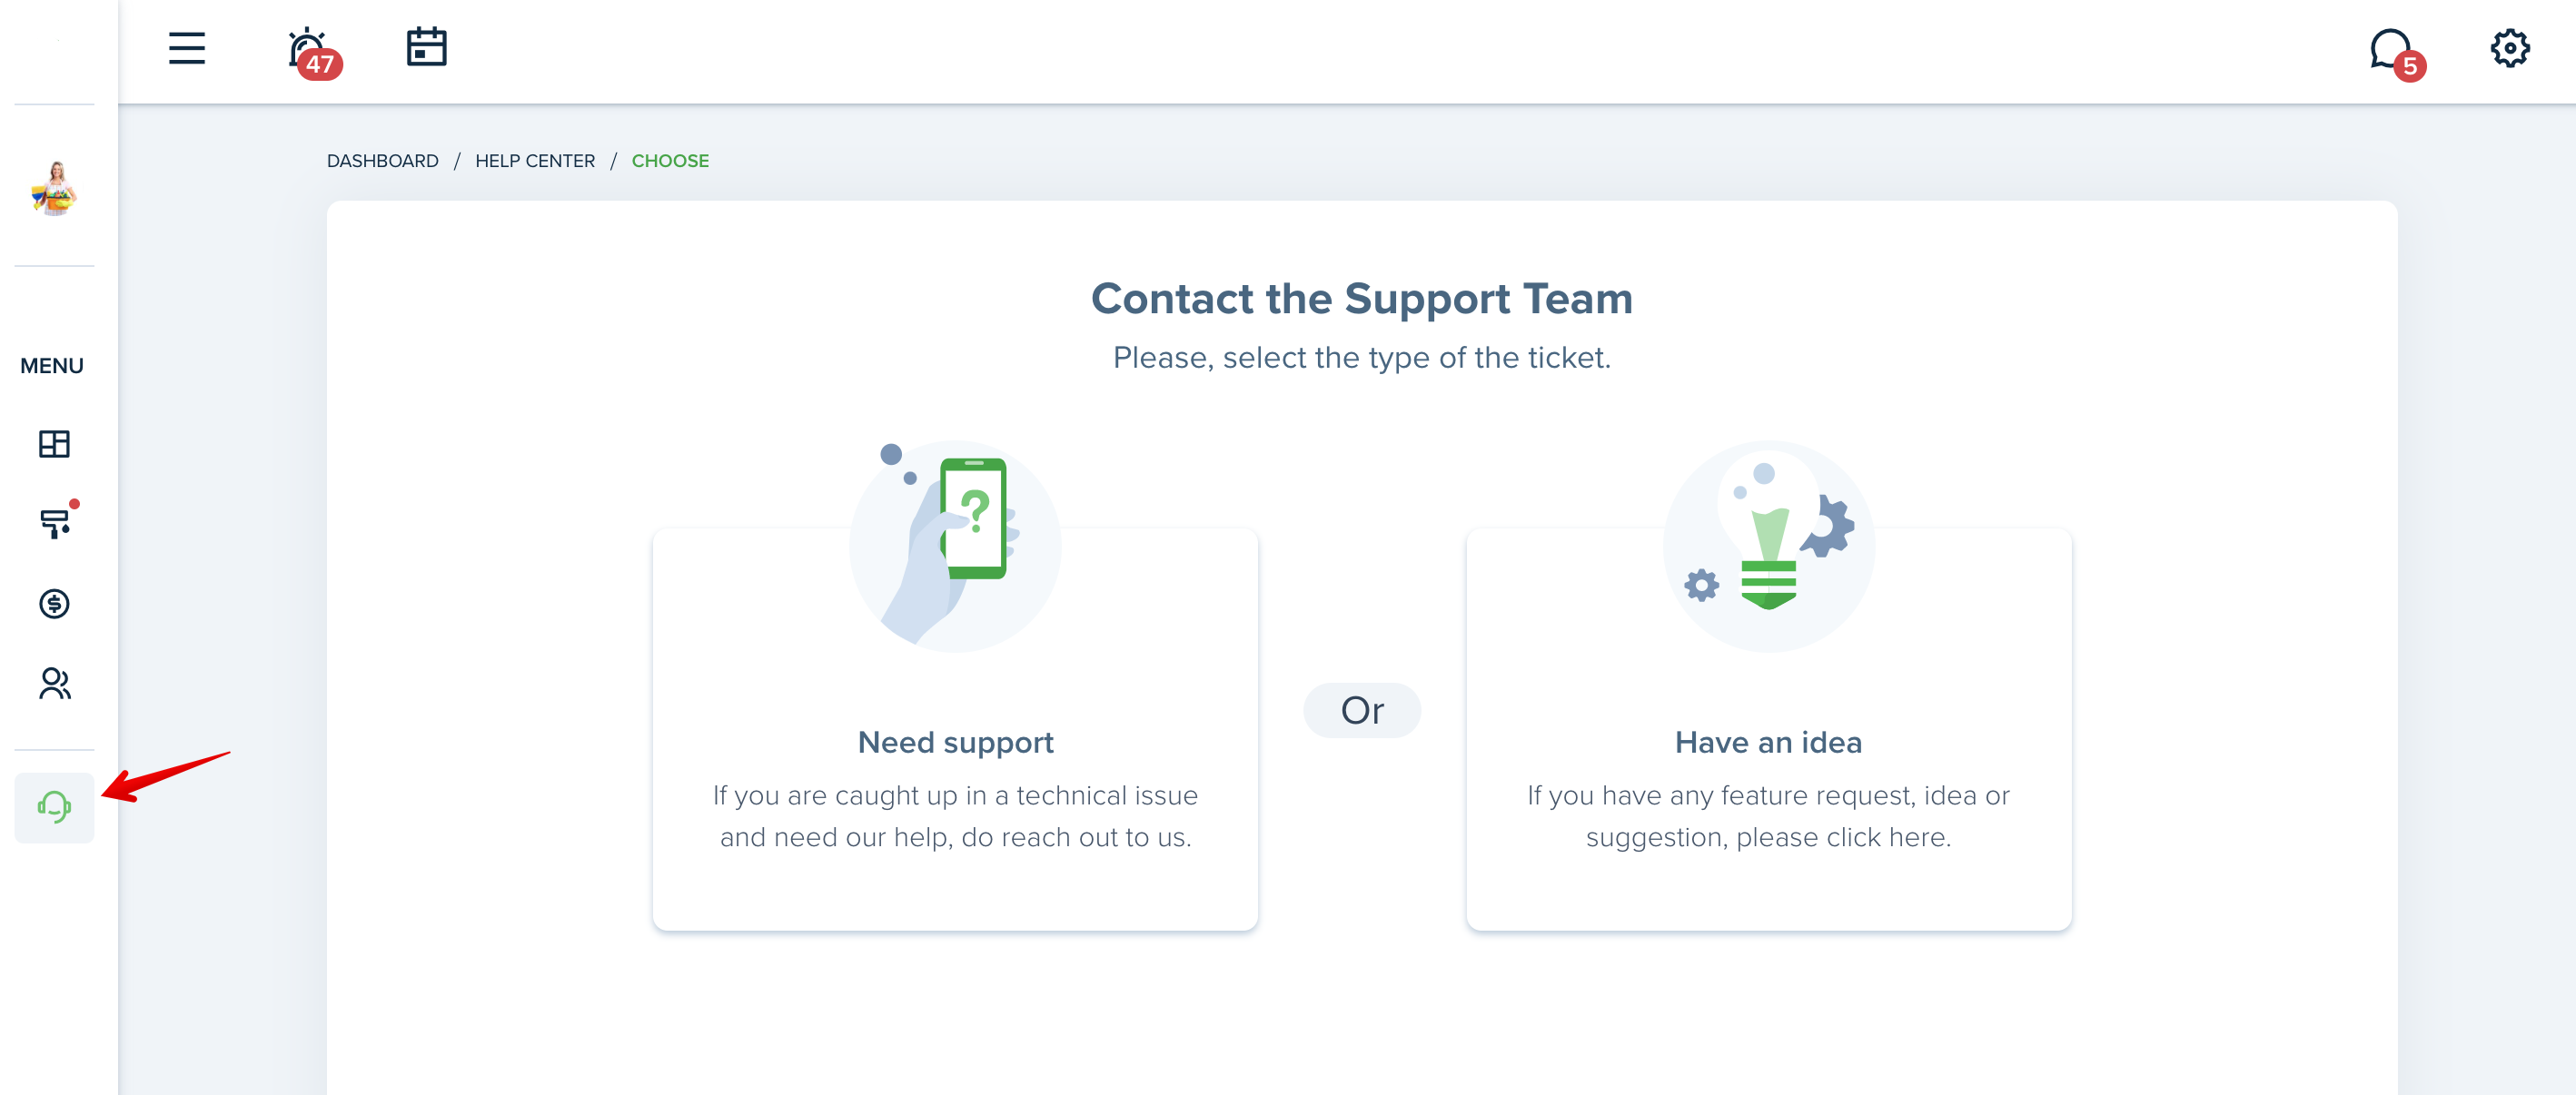Click the MENU sidebar label
This screenshot has height=1095, width=2576.
click(x=52, y=366)
